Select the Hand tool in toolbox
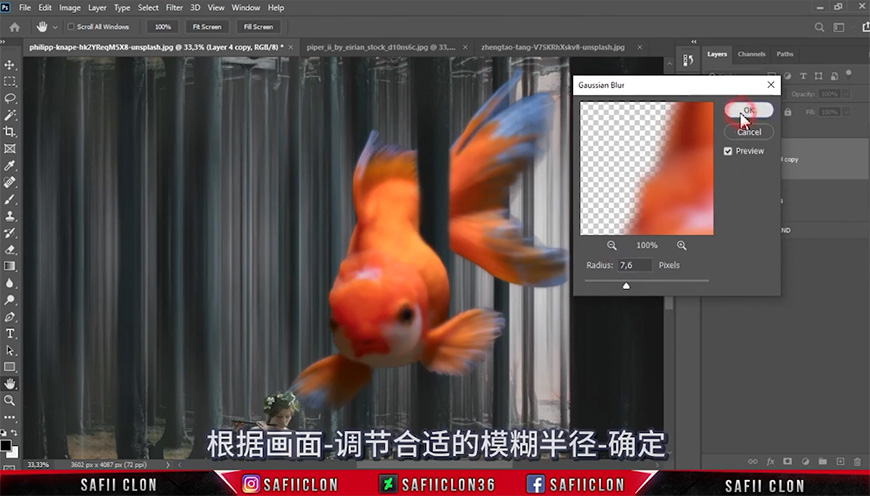The width and height of the screenshot is (870, 496). tap(9, 383)
